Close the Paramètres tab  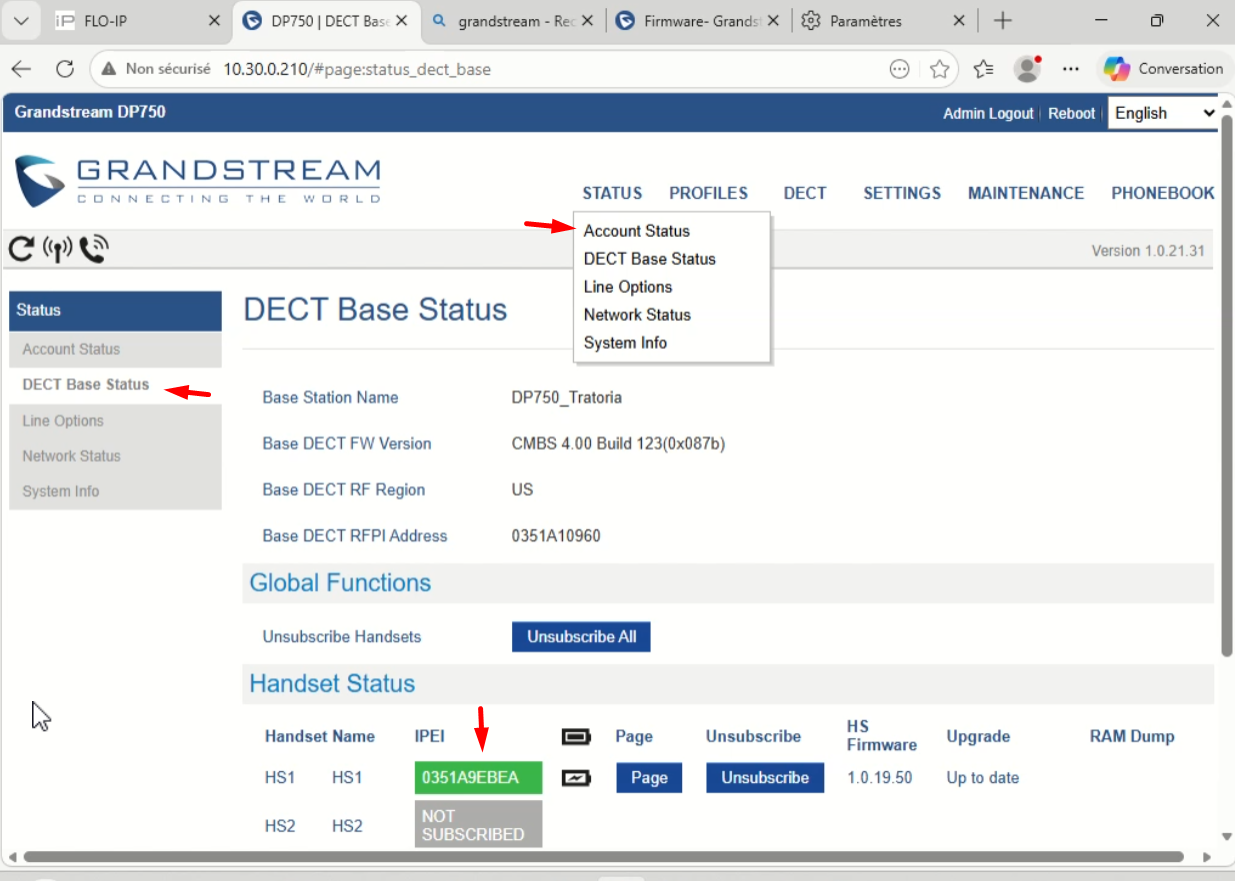[x=959, y=21]
